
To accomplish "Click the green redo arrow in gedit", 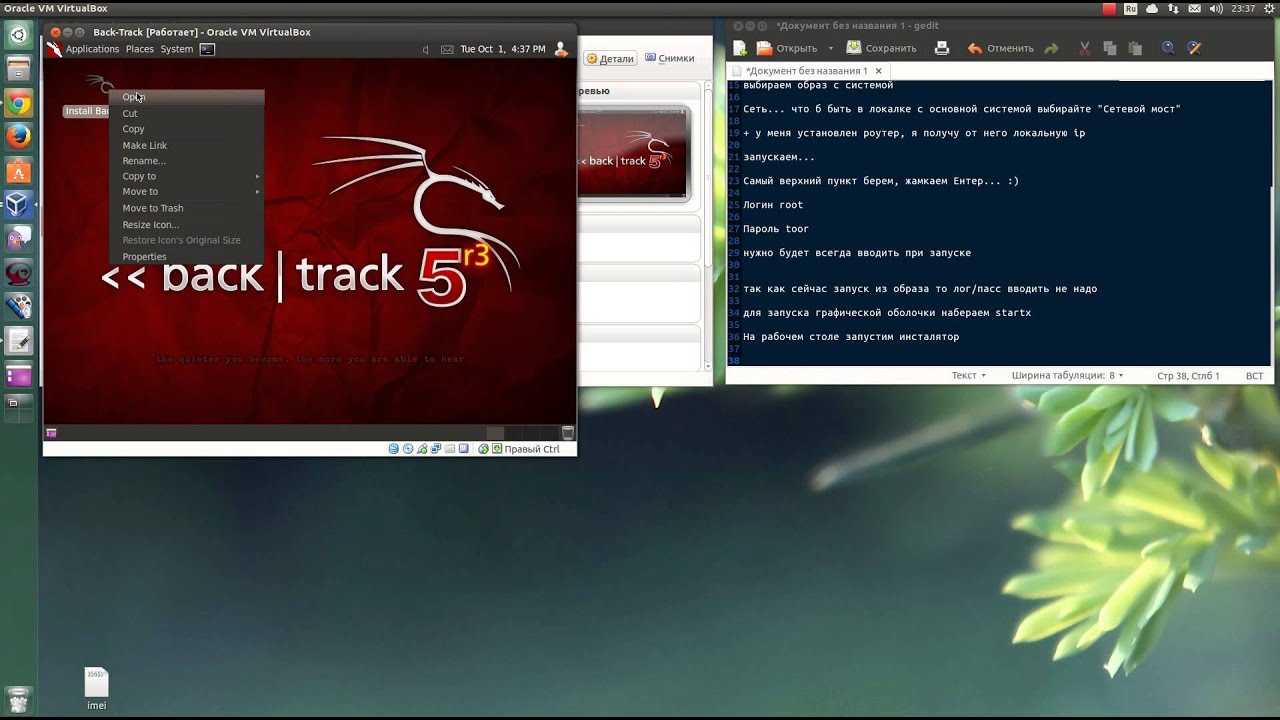I will 1051,48.
